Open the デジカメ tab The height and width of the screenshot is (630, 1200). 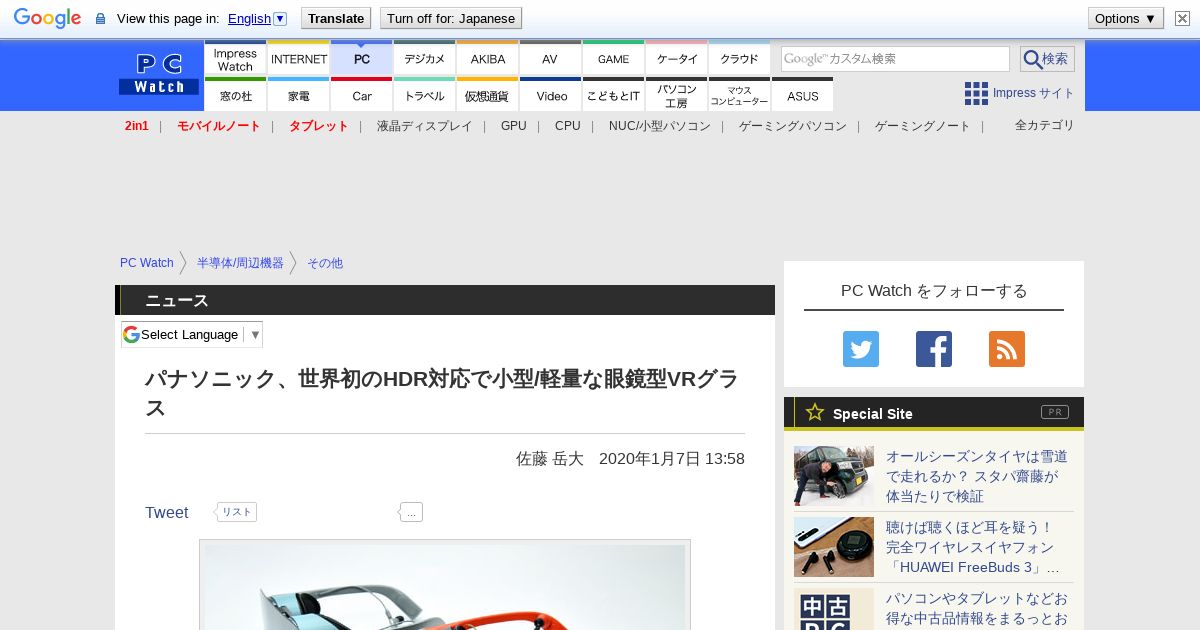coord(425,58)
